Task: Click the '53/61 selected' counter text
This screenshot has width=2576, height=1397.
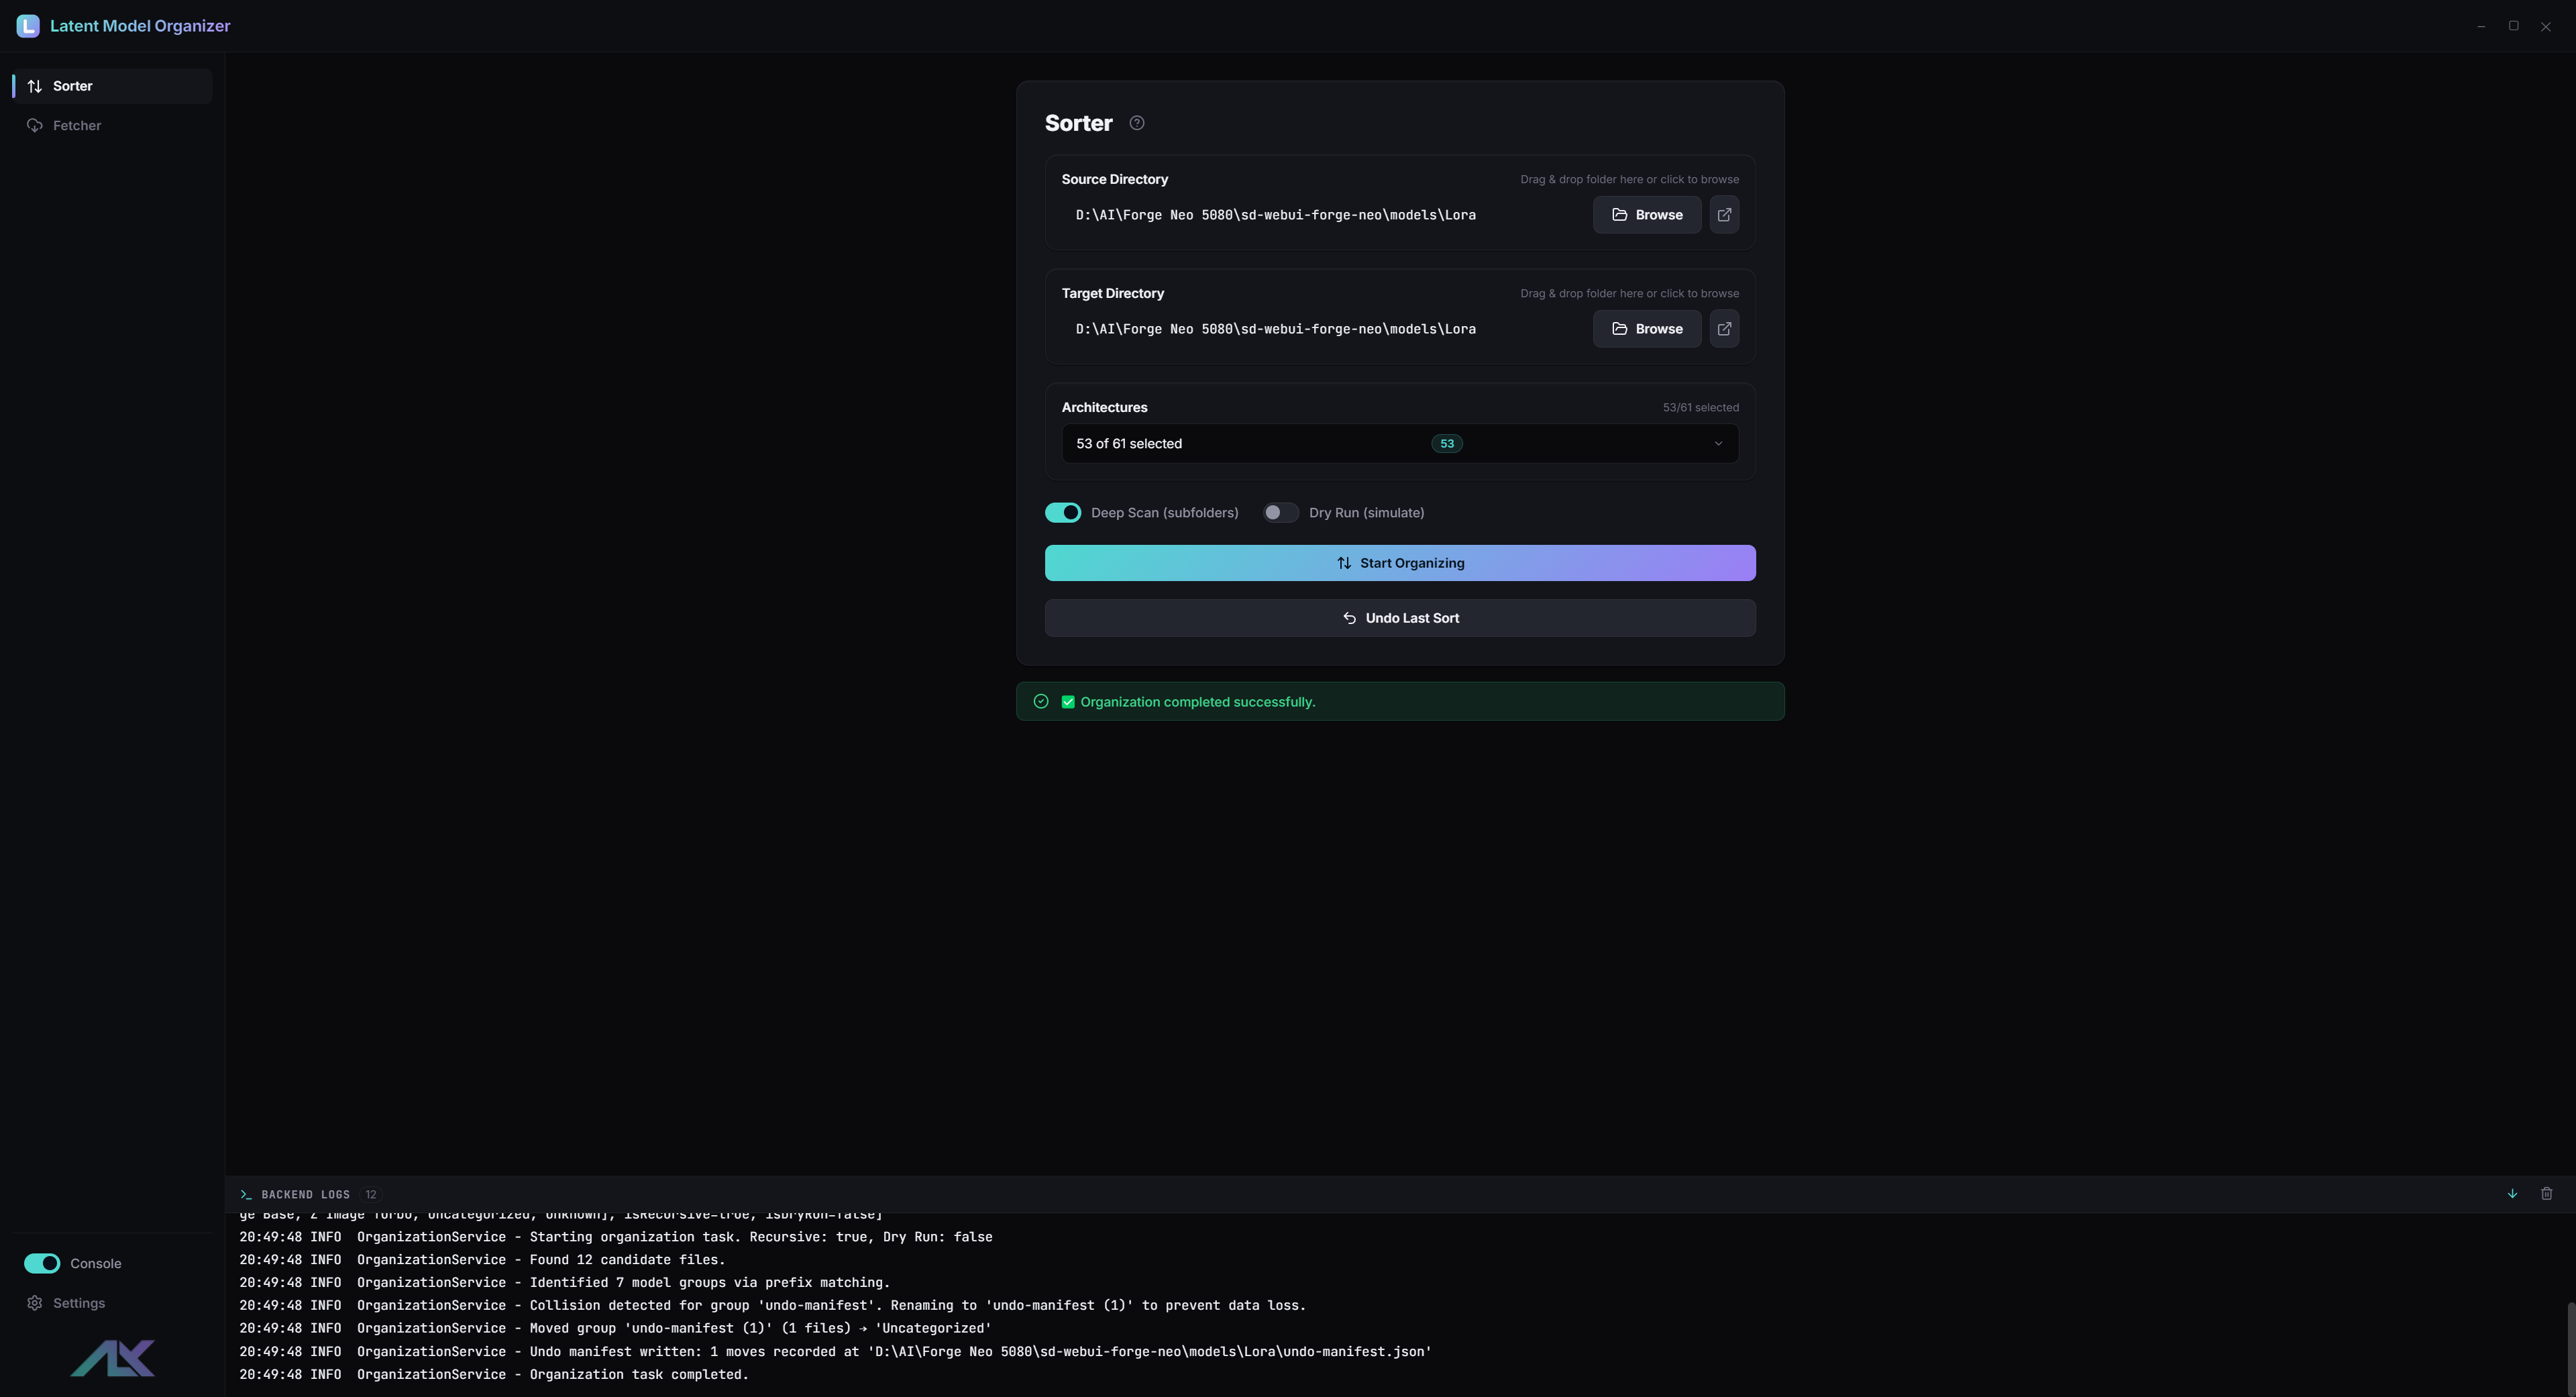Action: pyautogui.click(x=1700, y=408)
